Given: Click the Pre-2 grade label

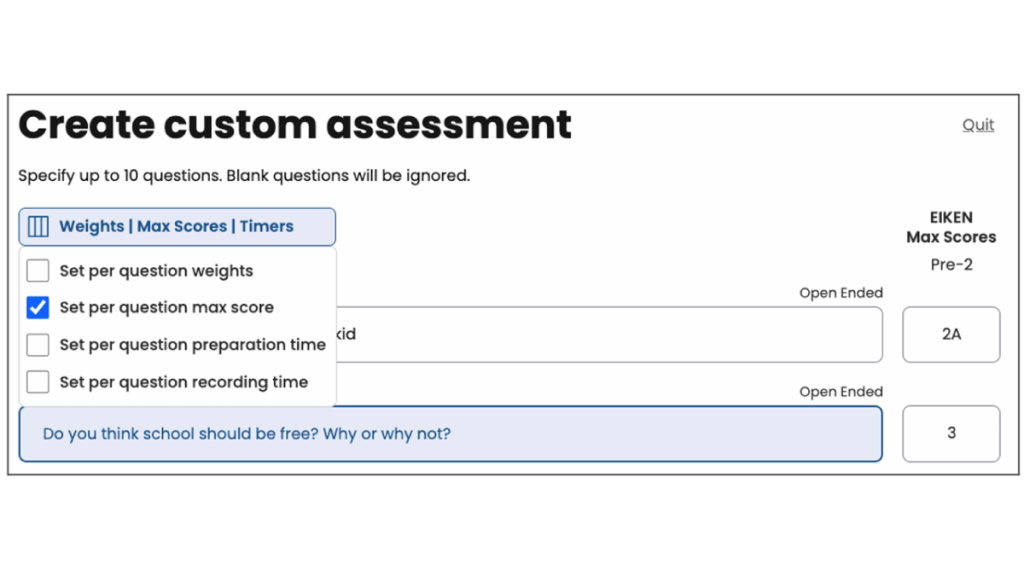Looking at the screenshot, I should coord(951,265).
